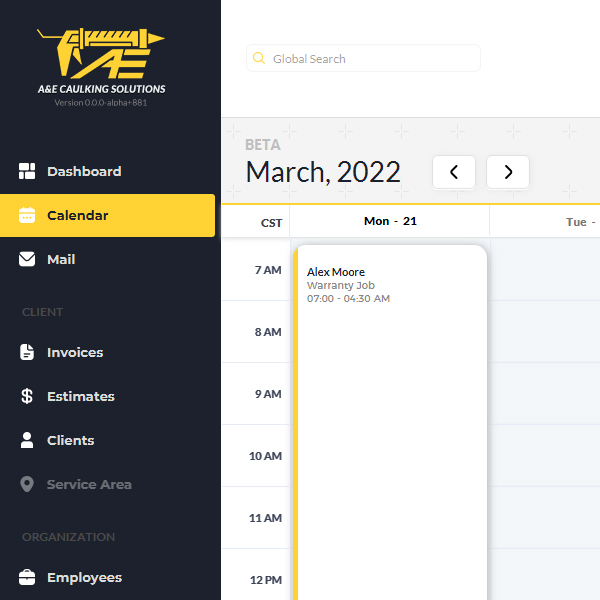This screenshot has width=600, height=600.
Task: Click the Invoices document icon
Action: 27,352
